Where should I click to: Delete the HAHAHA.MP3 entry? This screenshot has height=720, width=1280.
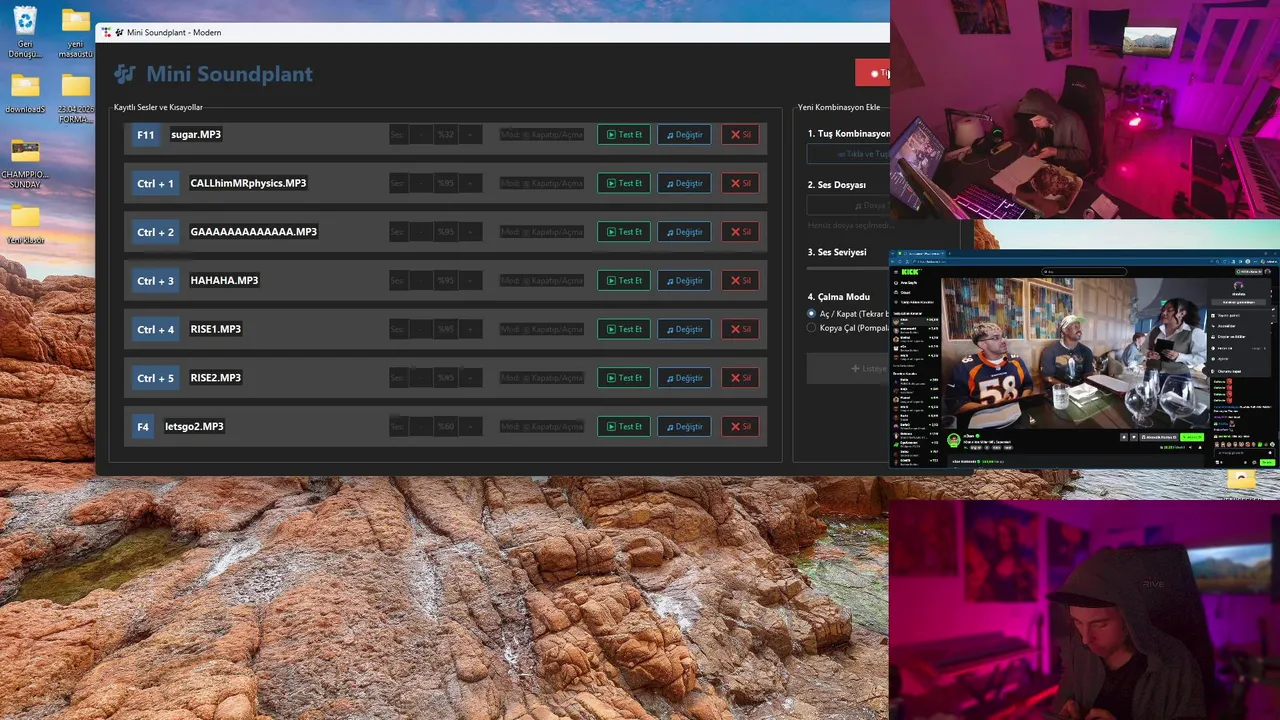[x=740, y=280]
